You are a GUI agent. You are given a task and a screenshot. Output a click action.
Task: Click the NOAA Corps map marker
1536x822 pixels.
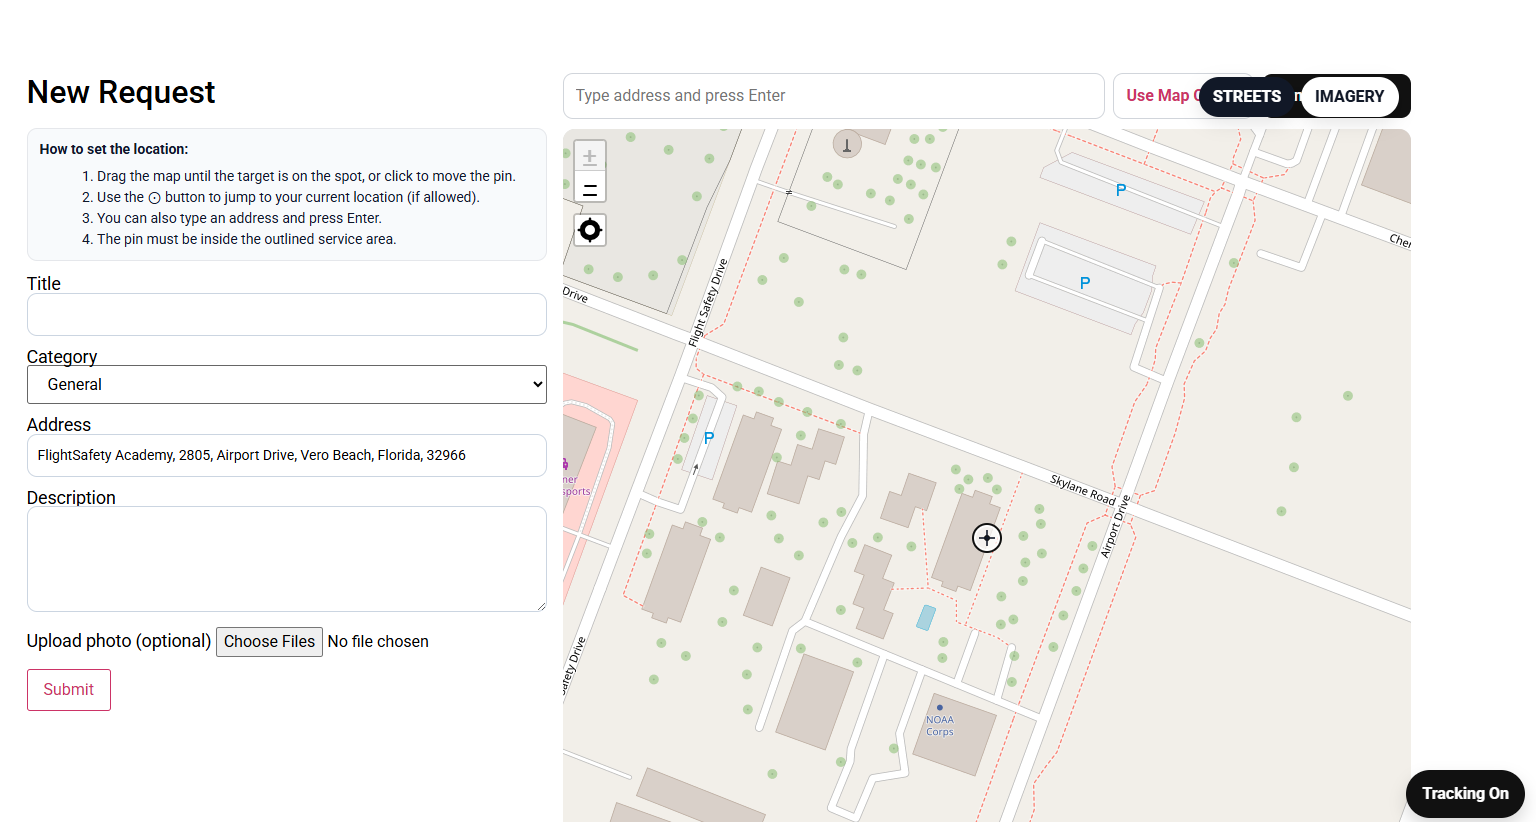pos(940,708)
